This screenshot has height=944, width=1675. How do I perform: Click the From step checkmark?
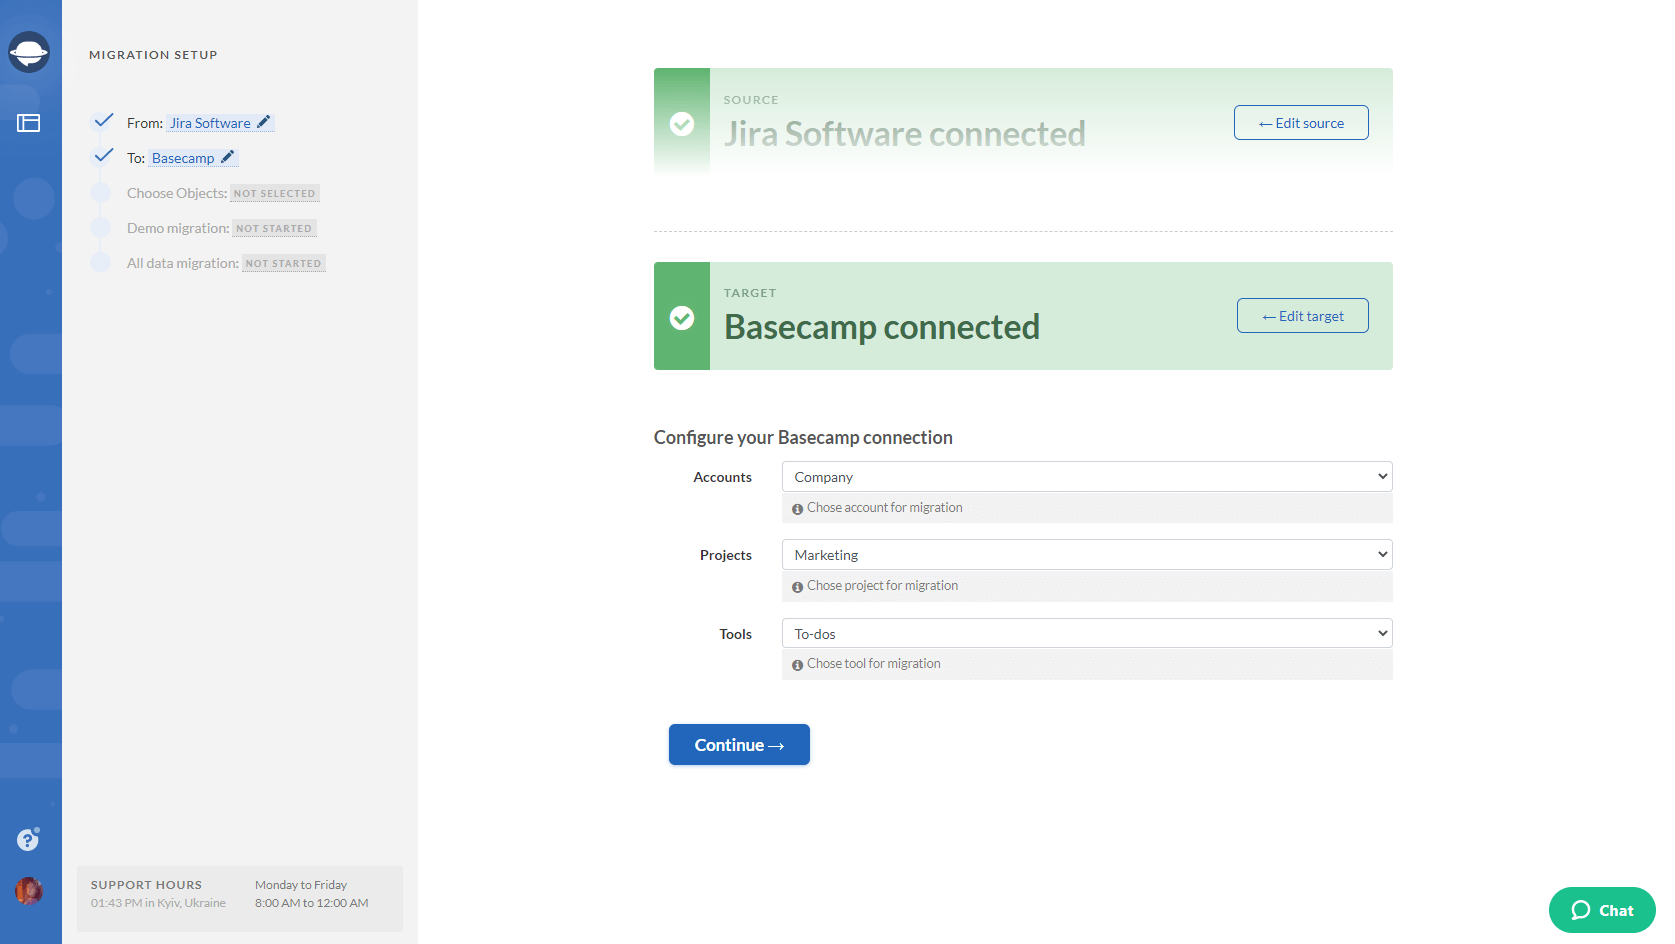(x=103, y=120)
